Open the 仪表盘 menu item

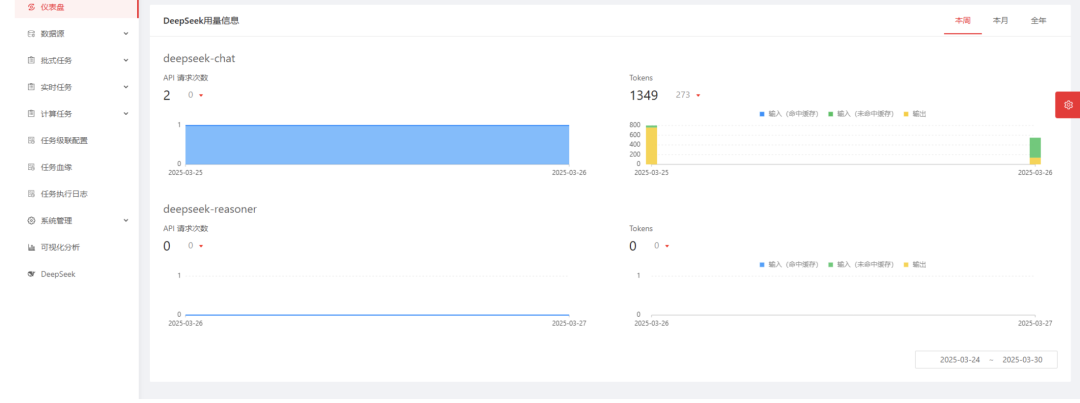[76, 7]
